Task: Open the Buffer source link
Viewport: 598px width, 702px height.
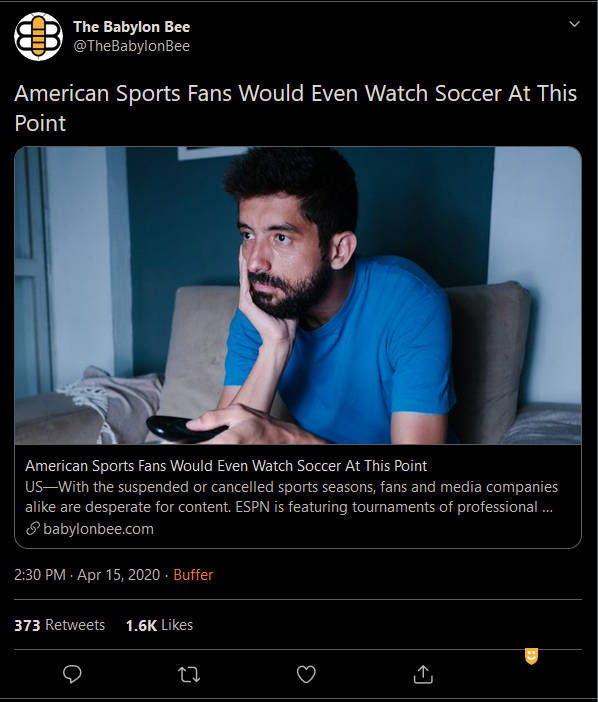Action: [193, 574]
